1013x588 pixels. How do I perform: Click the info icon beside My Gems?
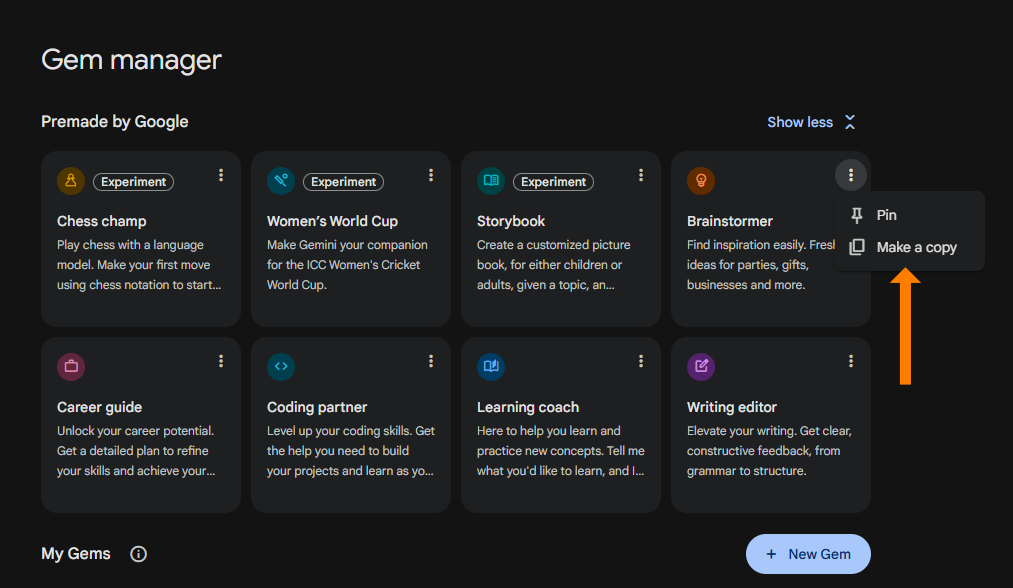tap(138, 553)
